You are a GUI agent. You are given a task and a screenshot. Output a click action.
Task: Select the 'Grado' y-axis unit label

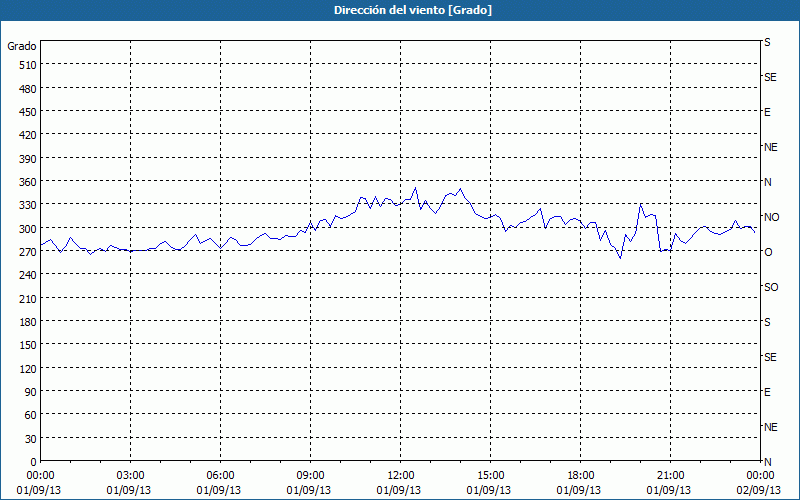pyautogui.click(x=22, y=46)
